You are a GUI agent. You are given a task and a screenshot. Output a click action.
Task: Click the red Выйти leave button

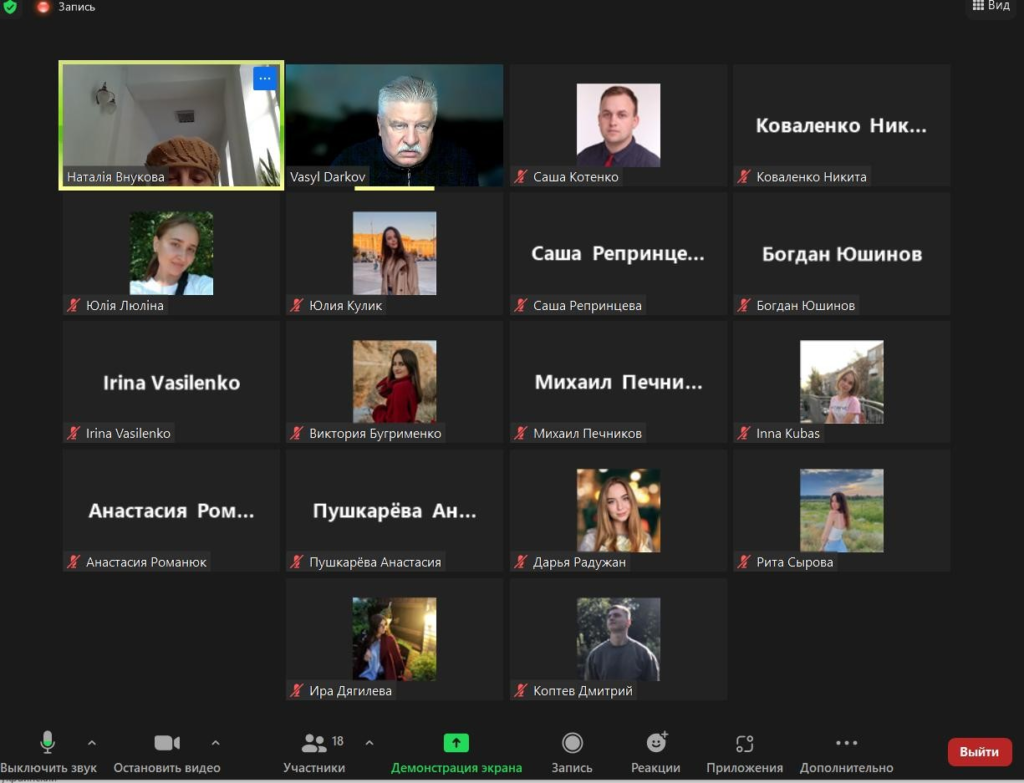click(980, 752)
